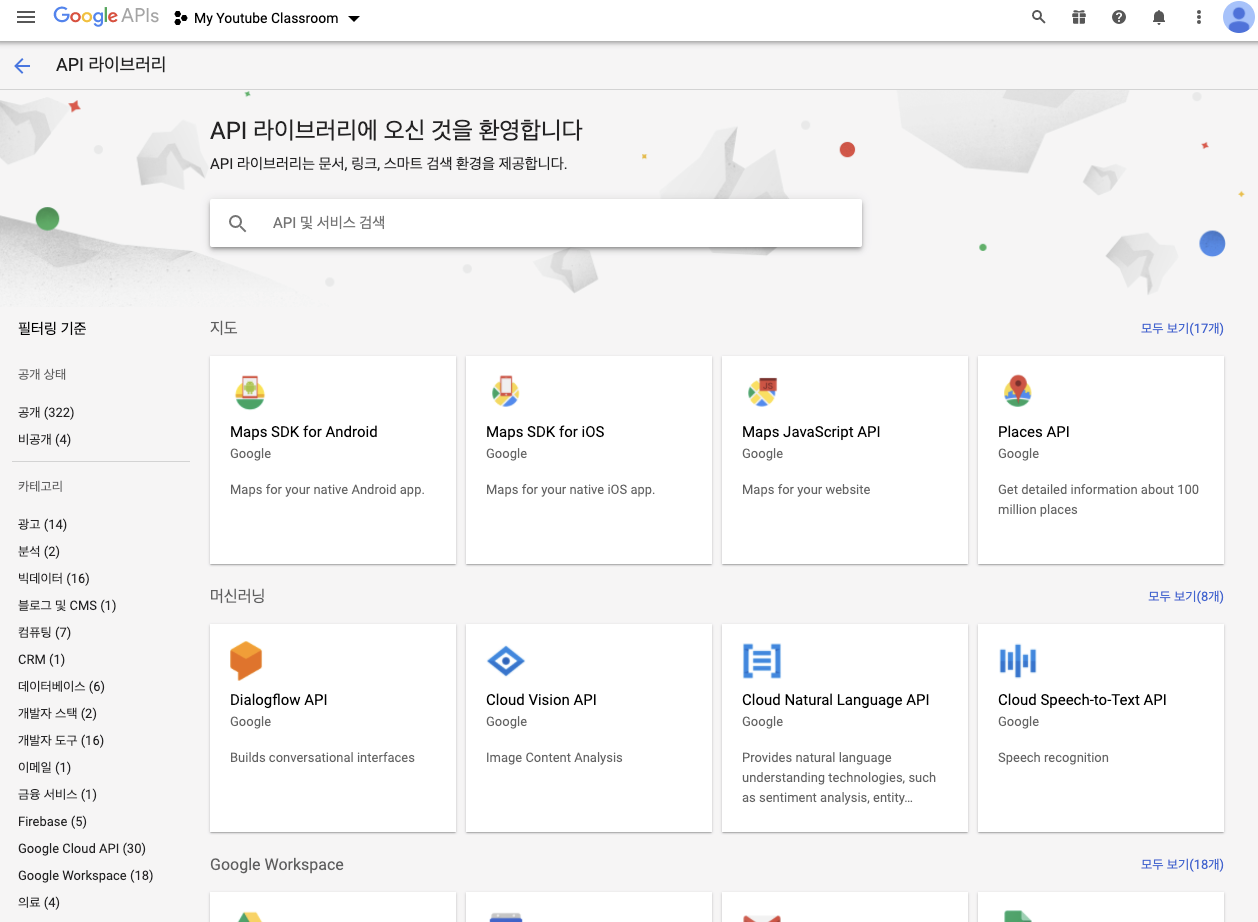
Task: Filter by category 이메일 (1)
Action: [44, 767]
